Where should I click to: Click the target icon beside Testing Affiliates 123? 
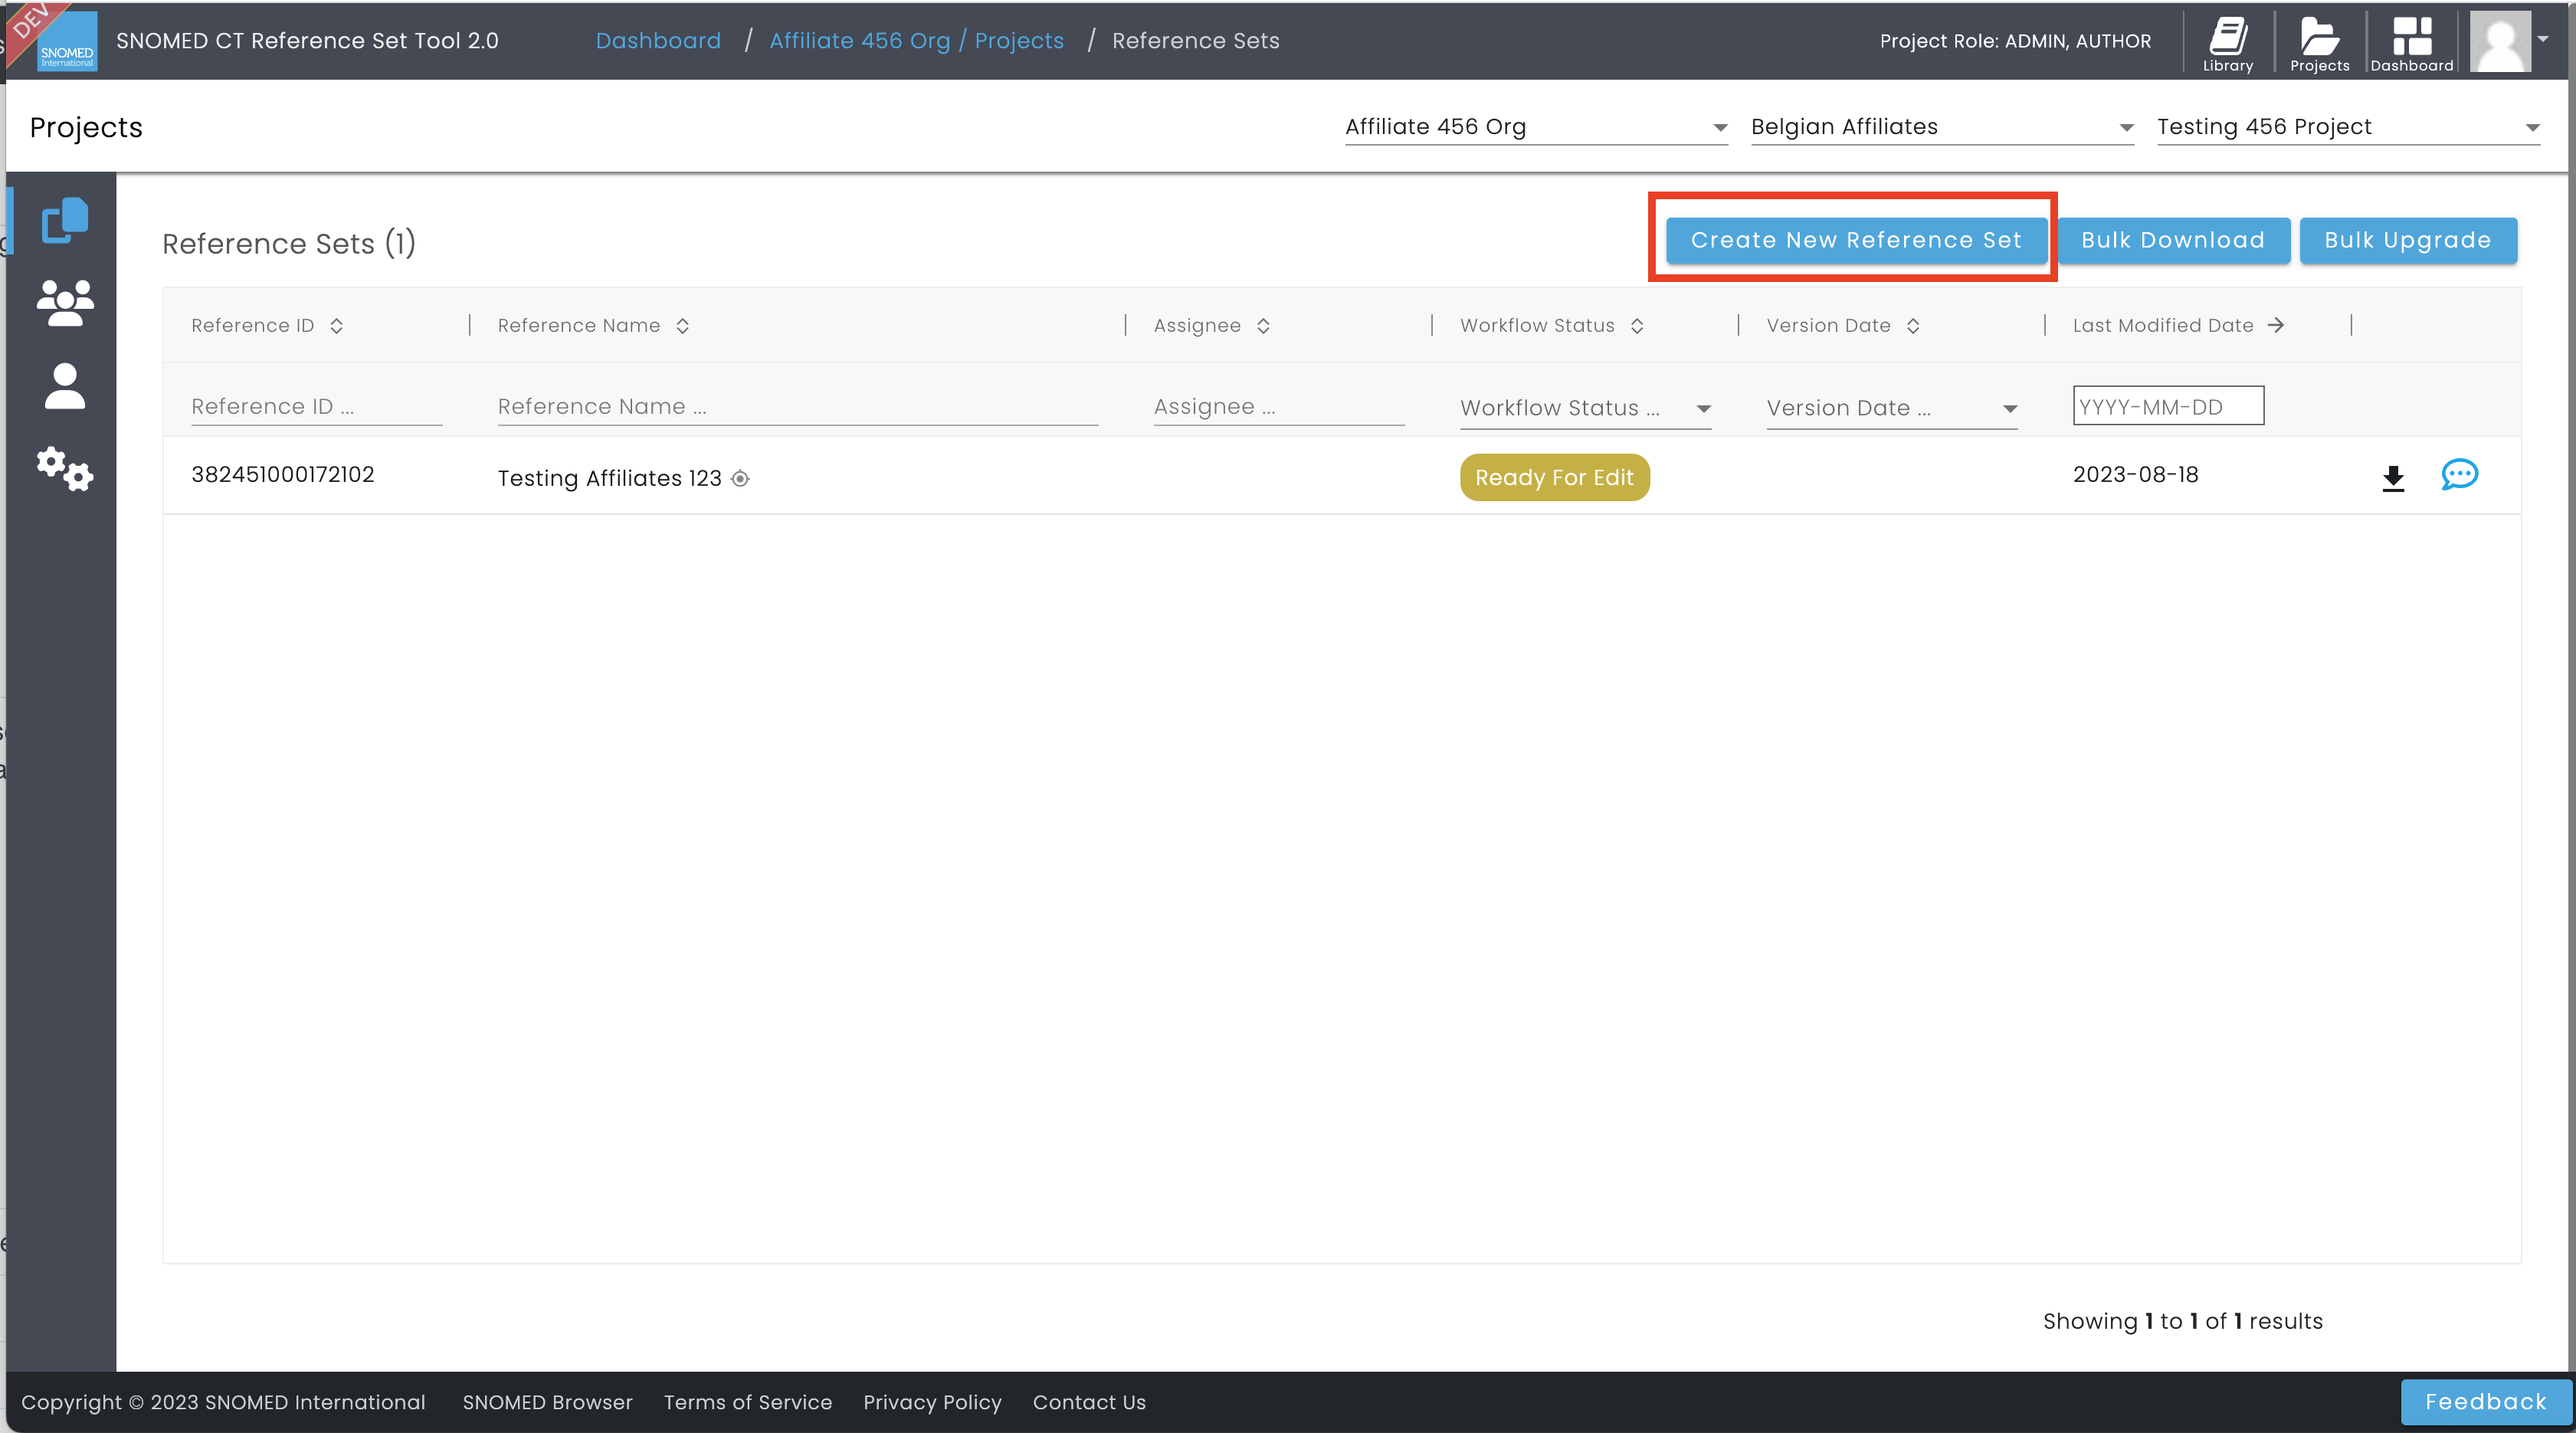(740, 479)
